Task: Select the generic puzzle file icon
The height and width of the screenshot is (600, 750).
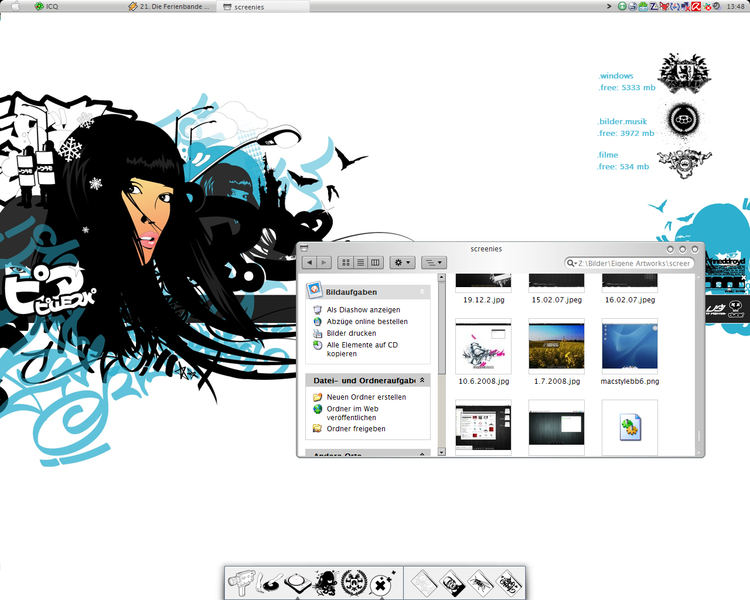Action: 629,427
